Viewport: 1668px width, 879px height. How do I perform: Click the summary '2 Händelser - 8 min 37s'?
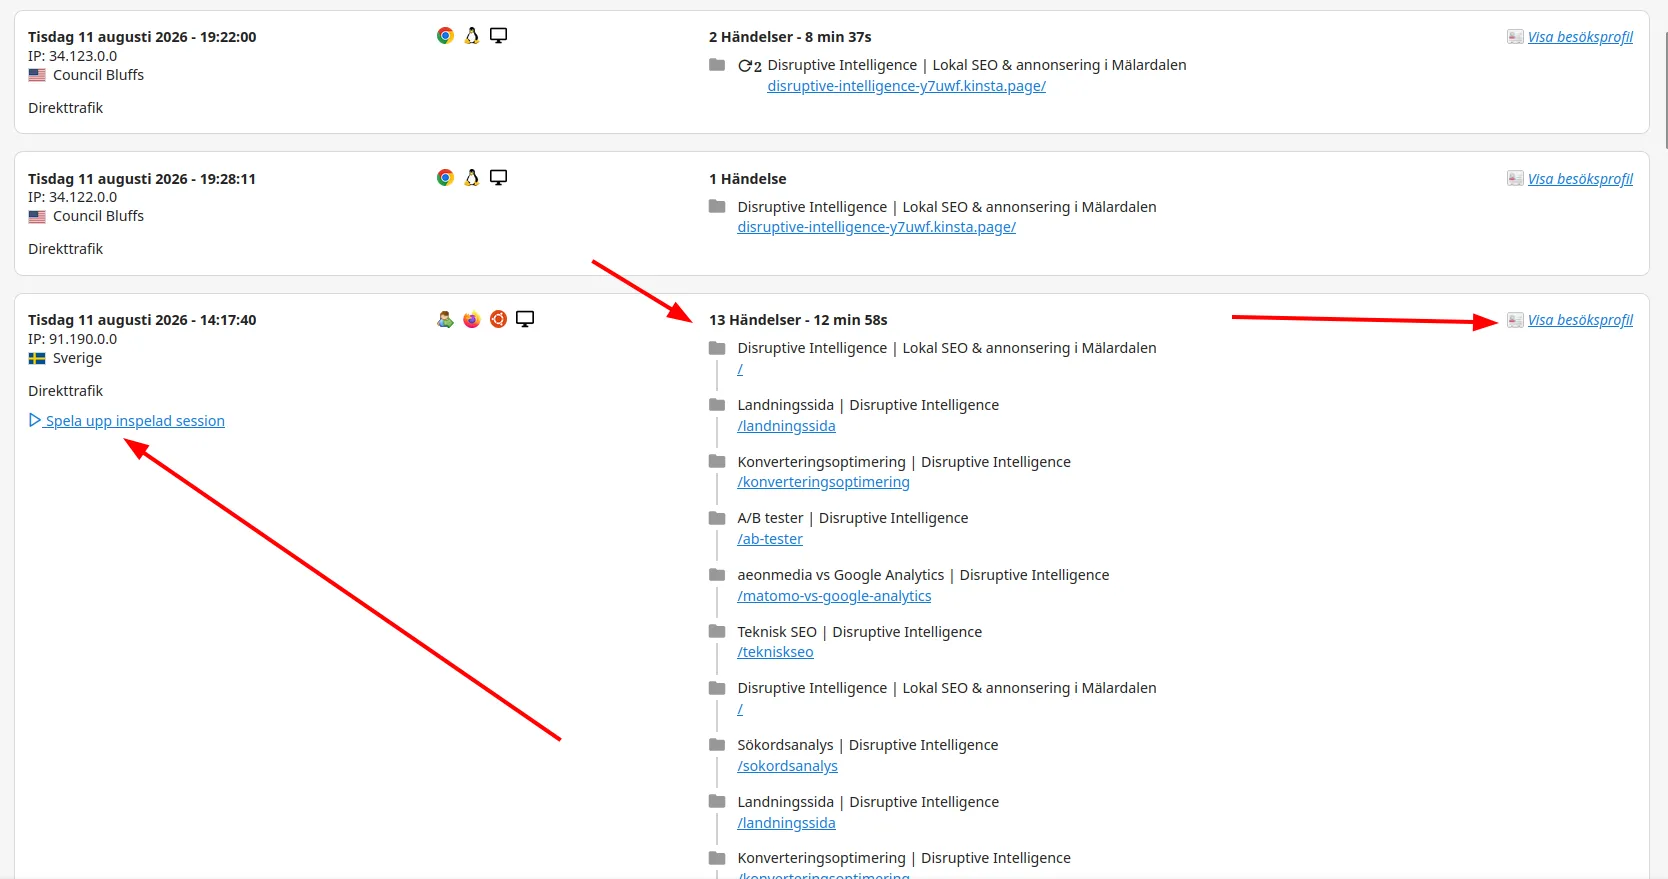[790, 37]
